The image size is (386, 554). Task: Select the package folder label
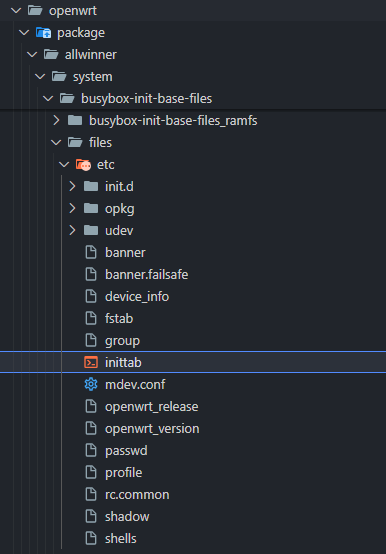click(x=81, y=33)
